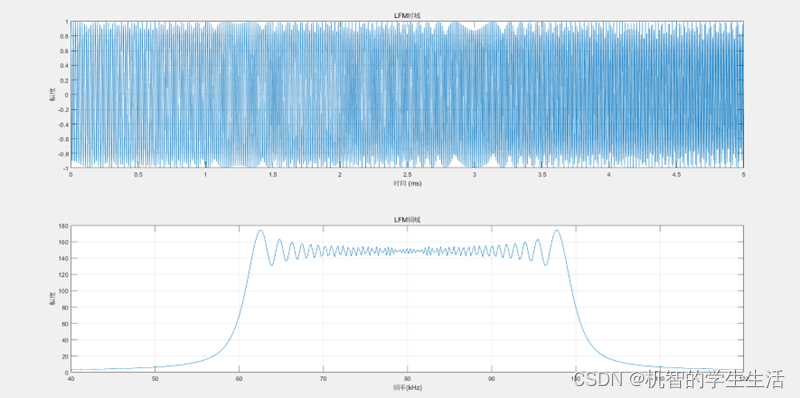Screen dimensions: 800x398
Task: Click the '120' tick on the bottom y-axis
Action: tap(64, 275)
